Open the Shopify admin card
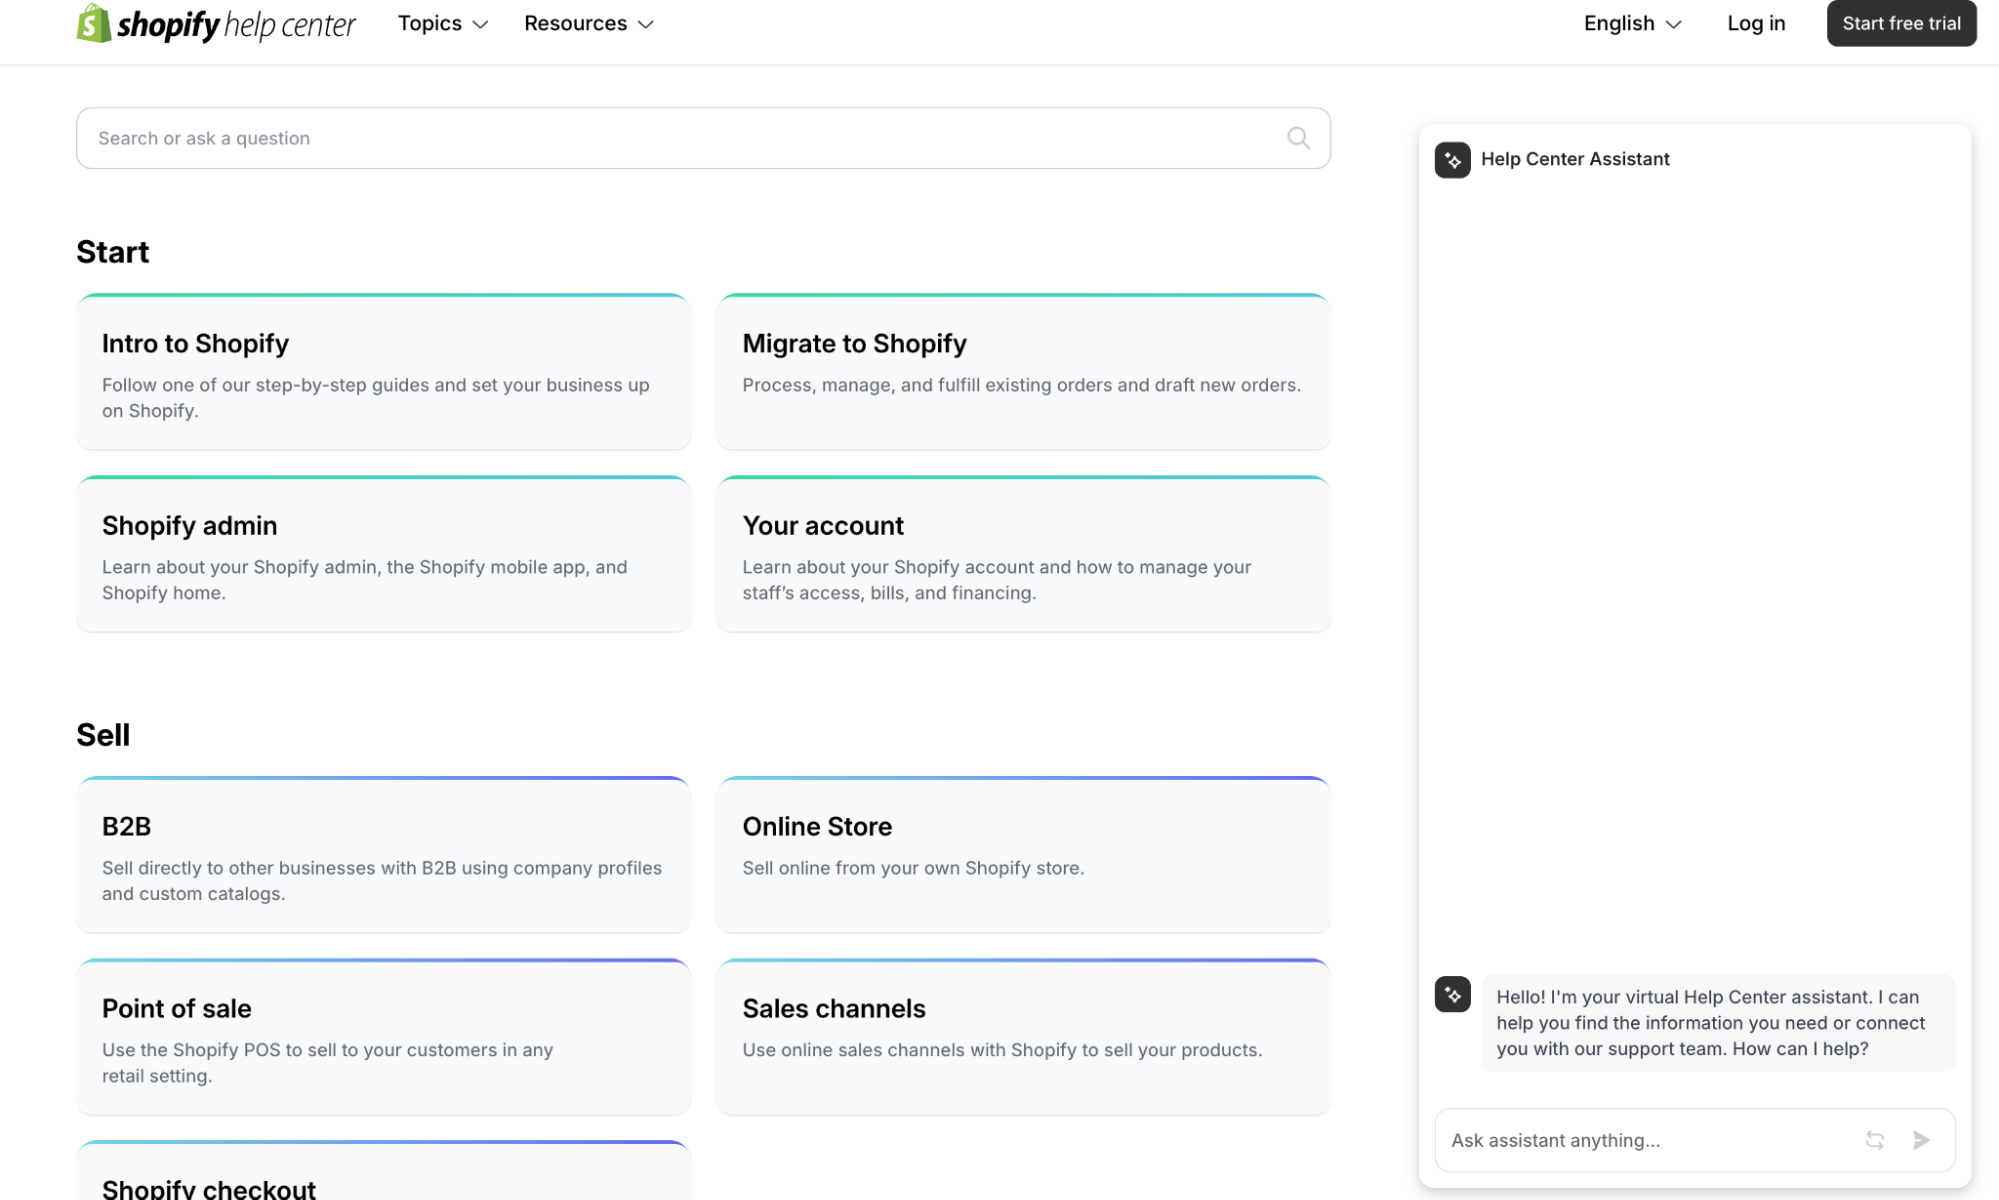This screenshot has width=1999, height=1200. click(383, 554)
